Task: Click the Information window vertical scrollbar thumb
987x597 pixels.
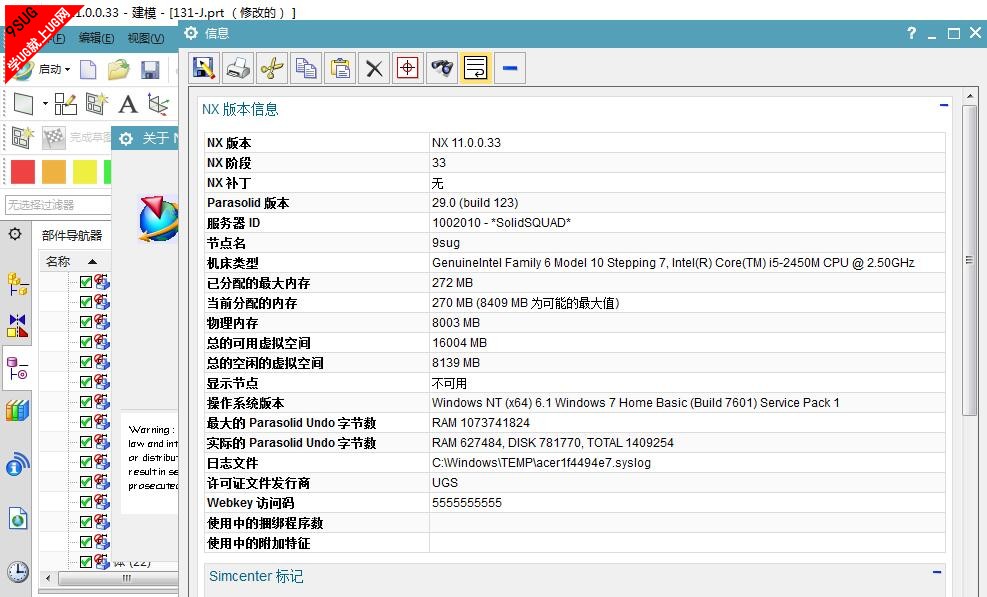Action: click(969, 260)
